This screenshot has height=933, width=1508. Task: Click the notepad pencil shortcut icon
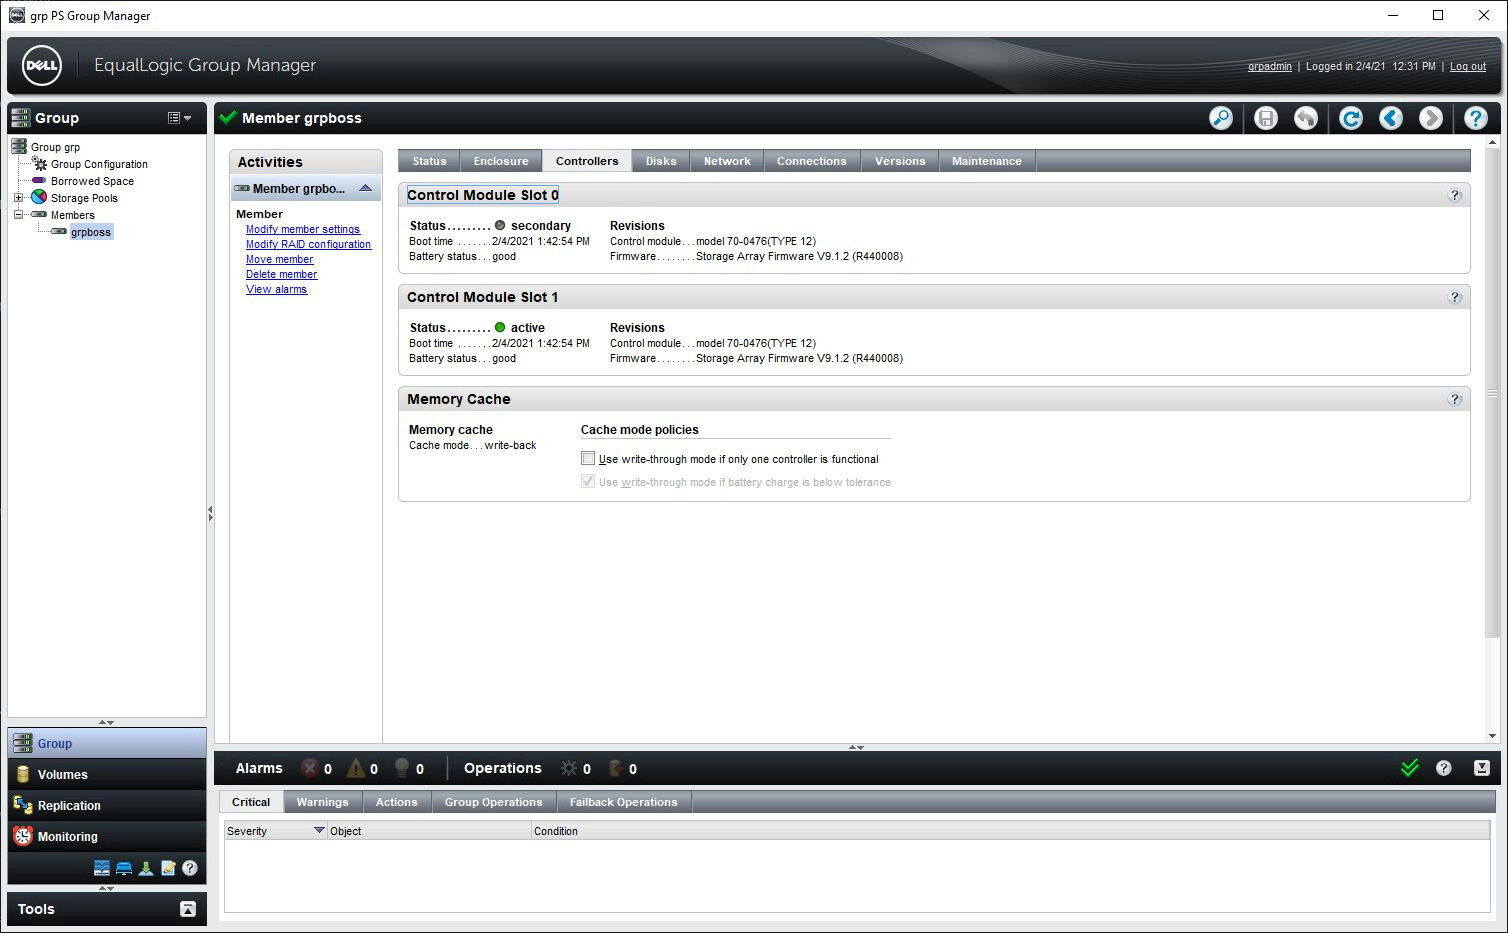(x=168, y=868)
